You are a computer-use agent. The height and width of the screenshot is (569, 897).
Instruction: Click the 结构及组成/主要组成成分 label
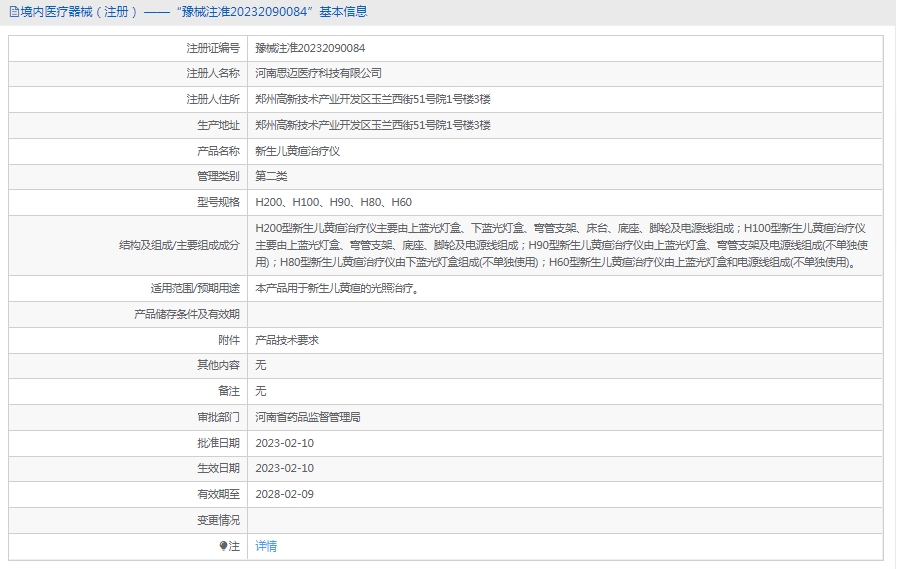click(x=179, y=245)
